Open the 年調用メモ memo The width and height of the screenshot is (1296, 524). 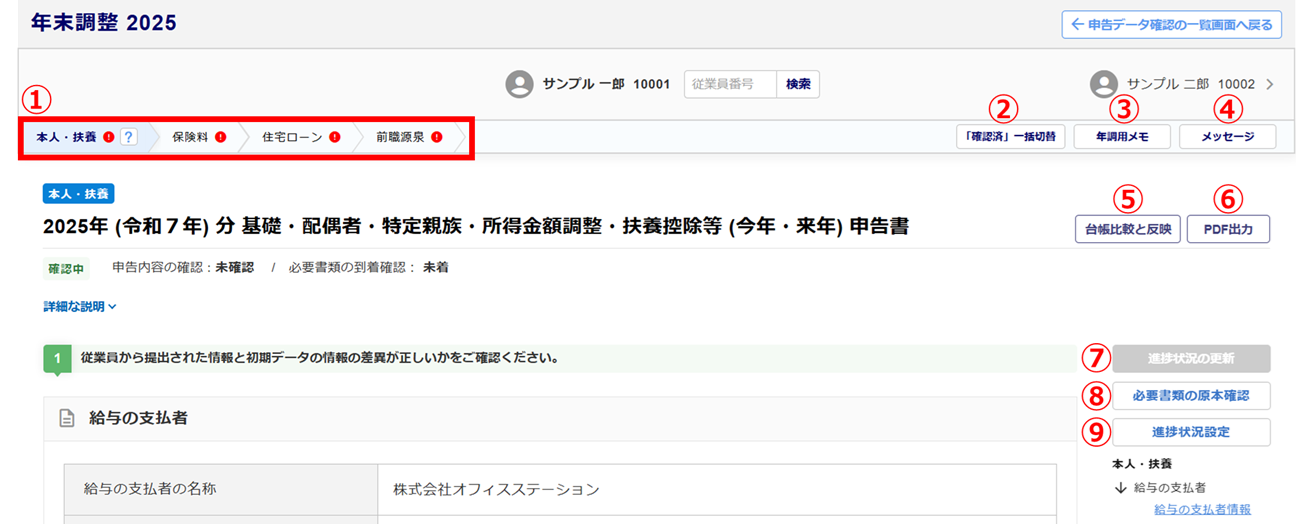click(1121, 137)
